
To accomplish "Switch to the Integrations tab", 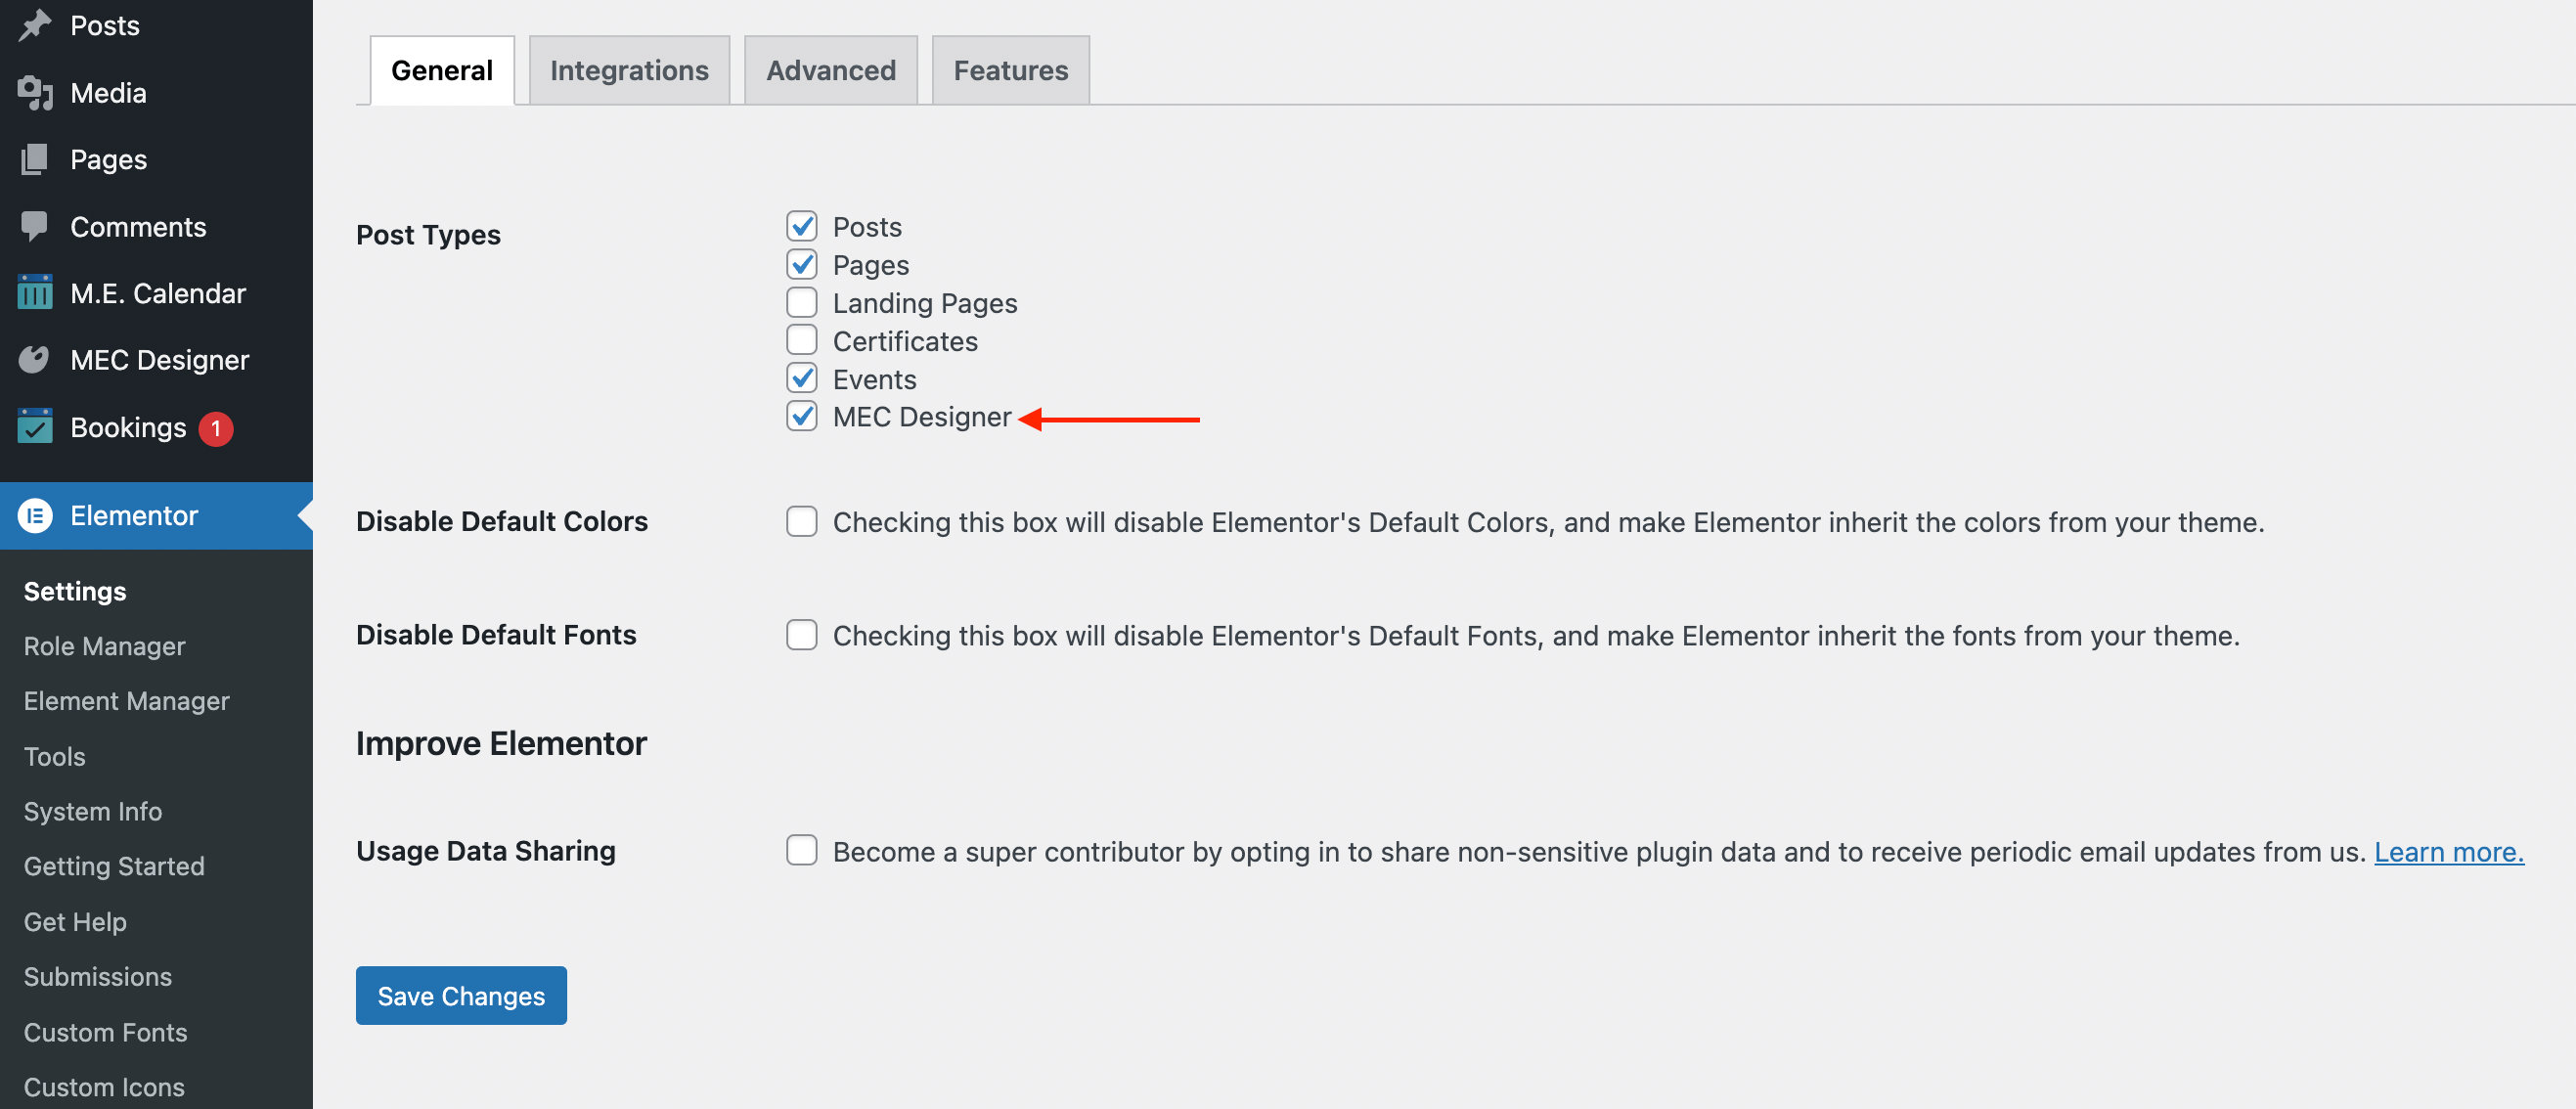I will pos(628,70).
